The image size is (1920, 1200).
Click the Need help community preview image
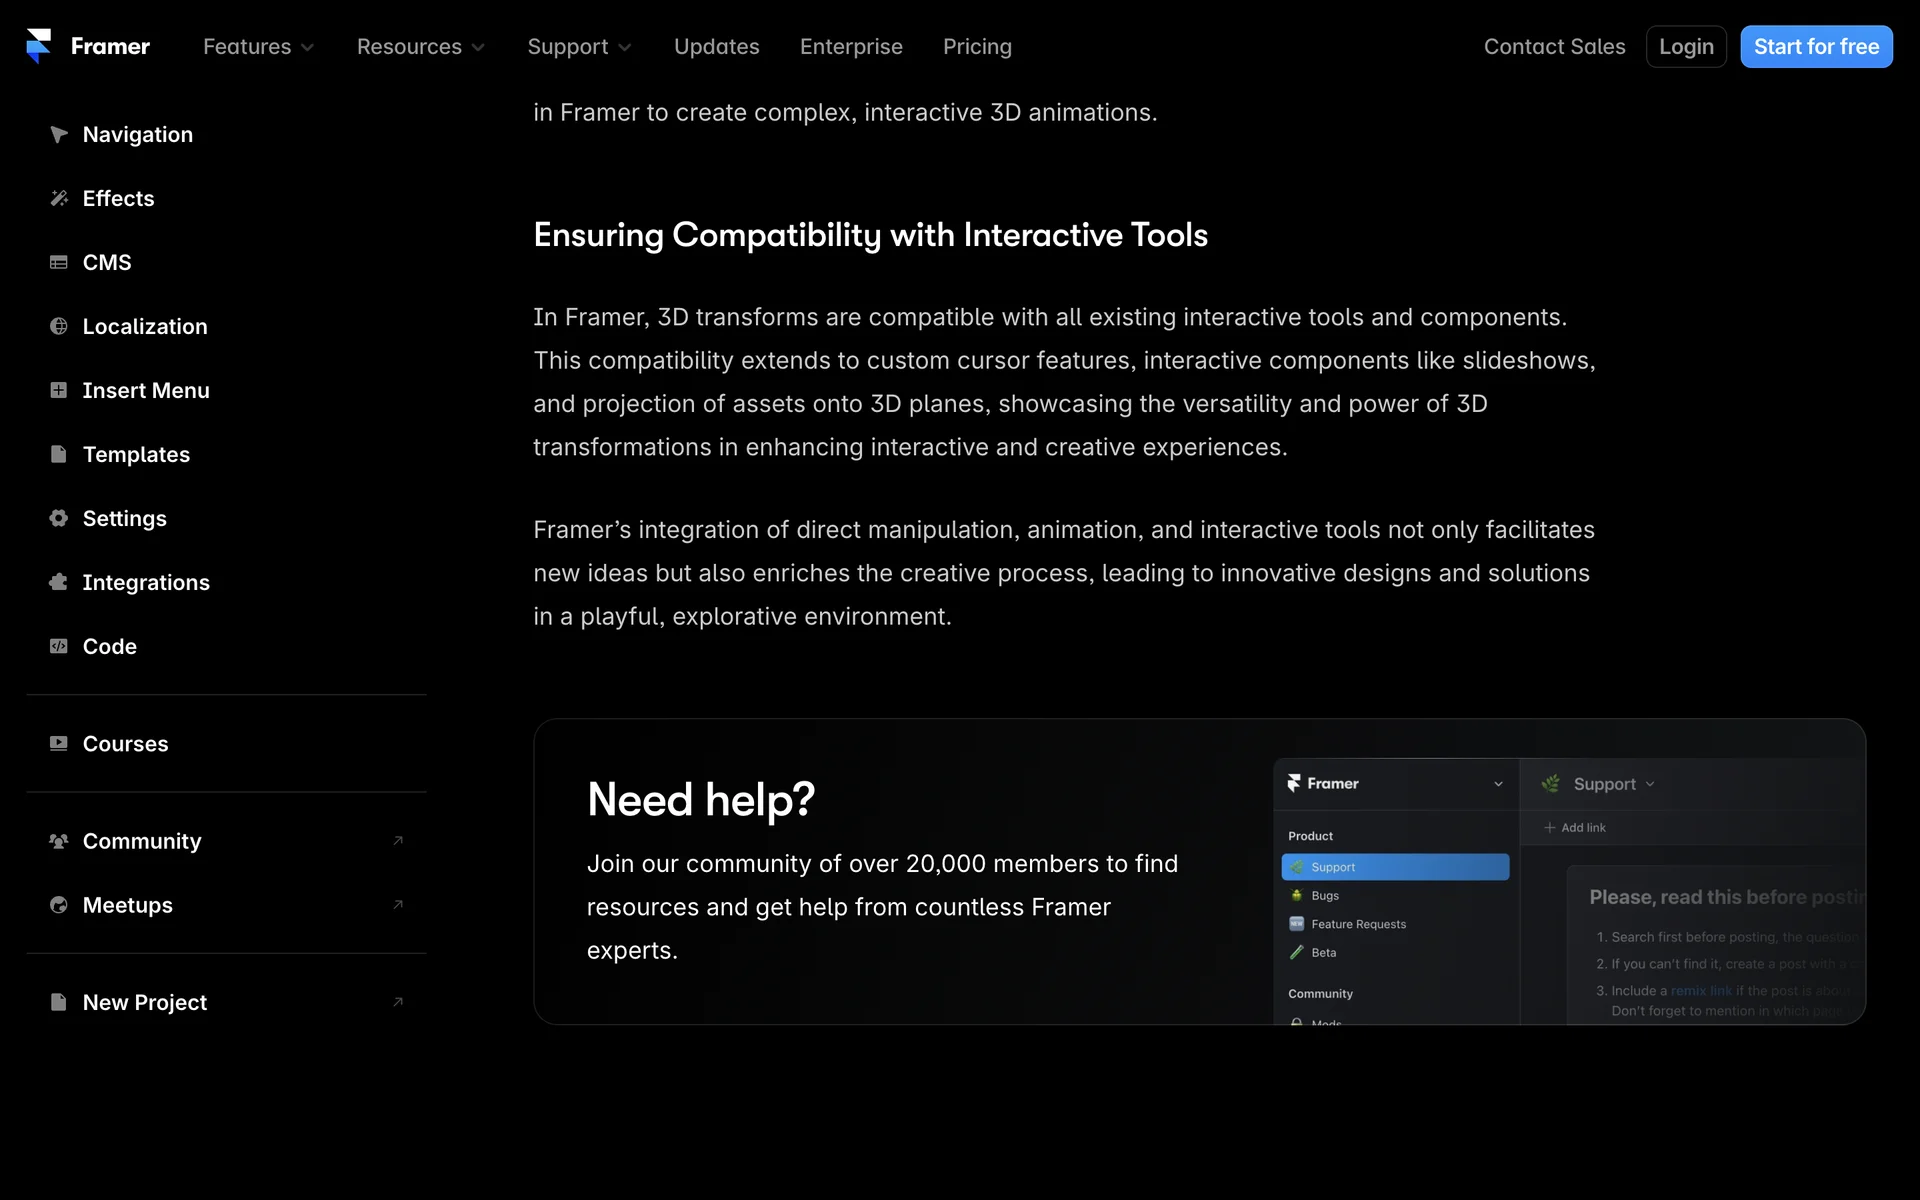pos(1568,890)
